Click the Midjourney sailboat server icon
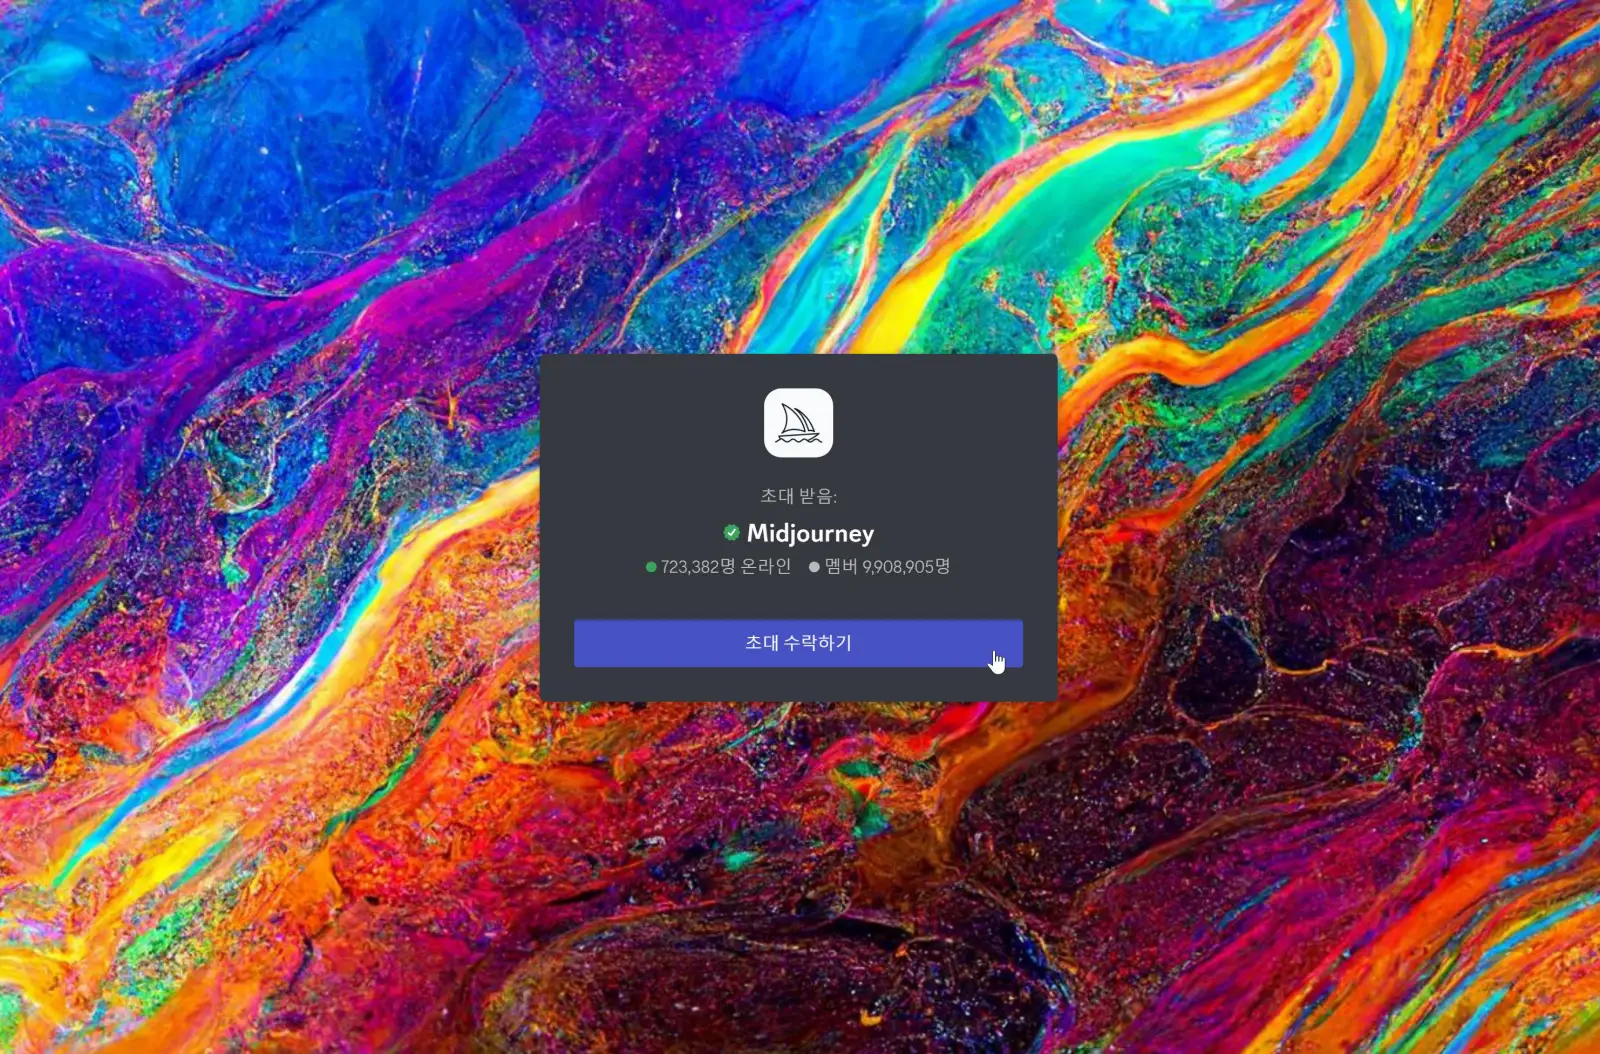The image size is (1600, 1054). click(798, 423)
